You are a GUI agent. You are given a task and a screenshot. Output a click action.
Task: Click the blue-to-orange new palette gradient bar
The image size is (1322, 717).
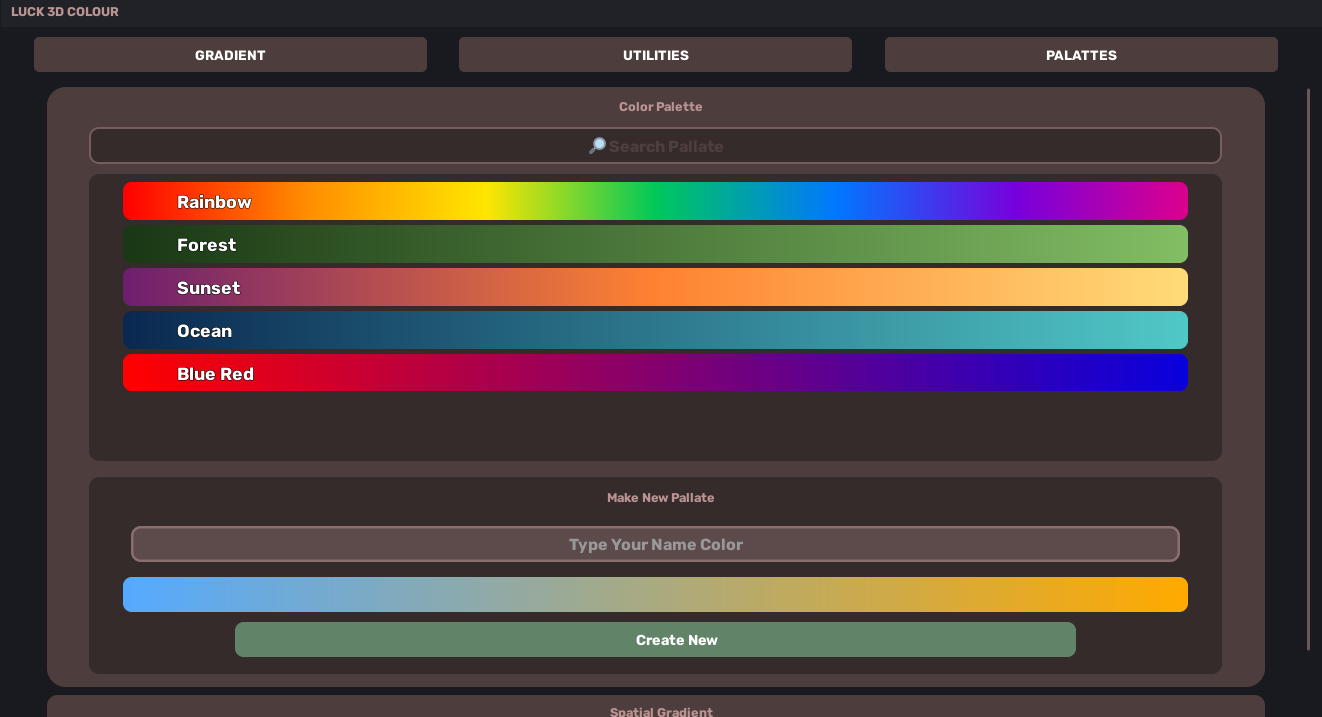655,594
